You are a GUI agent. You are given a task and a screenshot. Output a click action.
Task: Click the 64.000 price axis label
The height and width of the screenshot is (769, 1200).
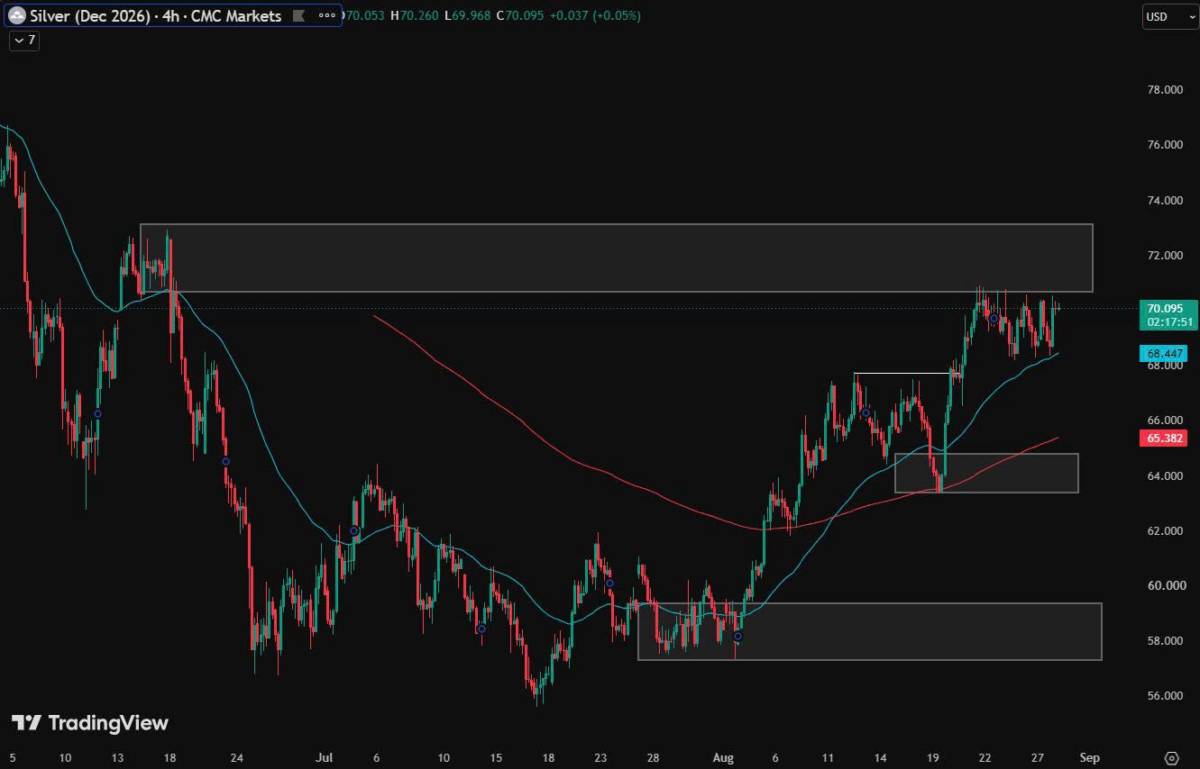(1166, 476)
